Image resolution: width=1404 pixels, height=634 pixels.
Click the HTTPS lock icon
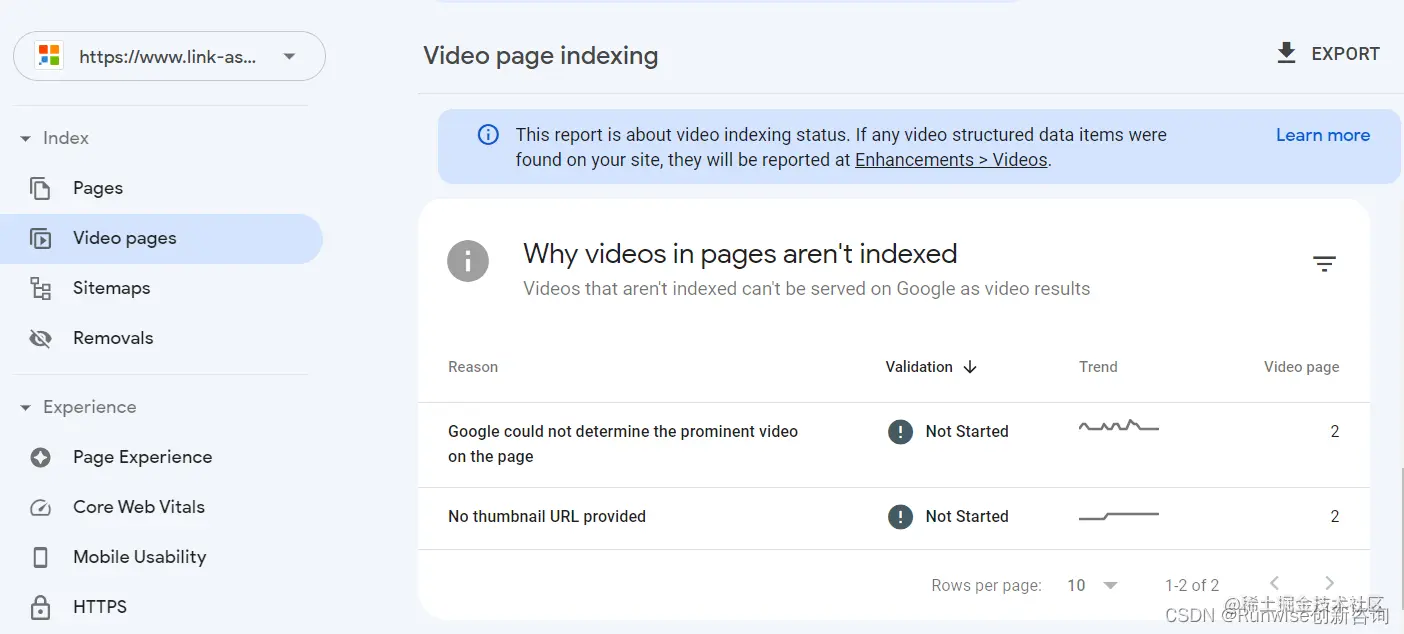40,607
